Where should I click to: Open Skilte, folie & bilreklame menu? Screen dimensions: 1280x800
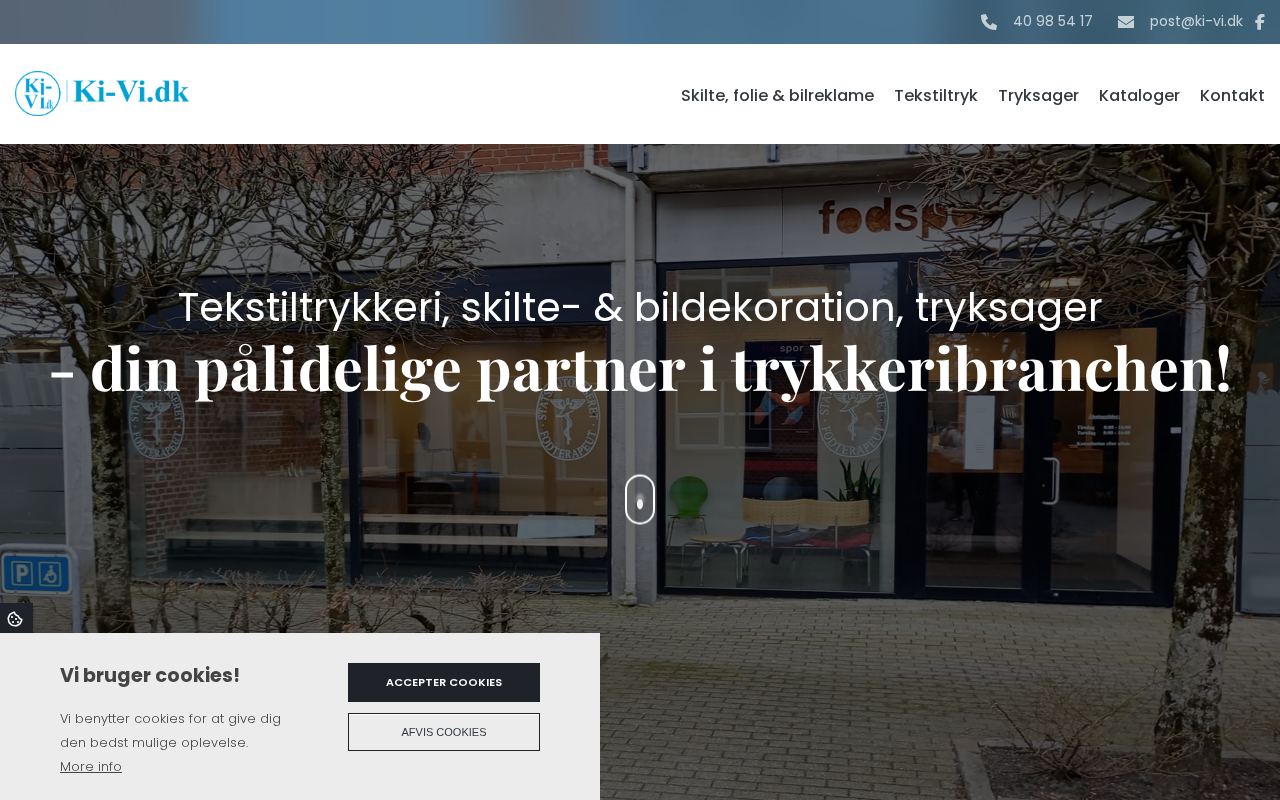(x=777, y=95)
